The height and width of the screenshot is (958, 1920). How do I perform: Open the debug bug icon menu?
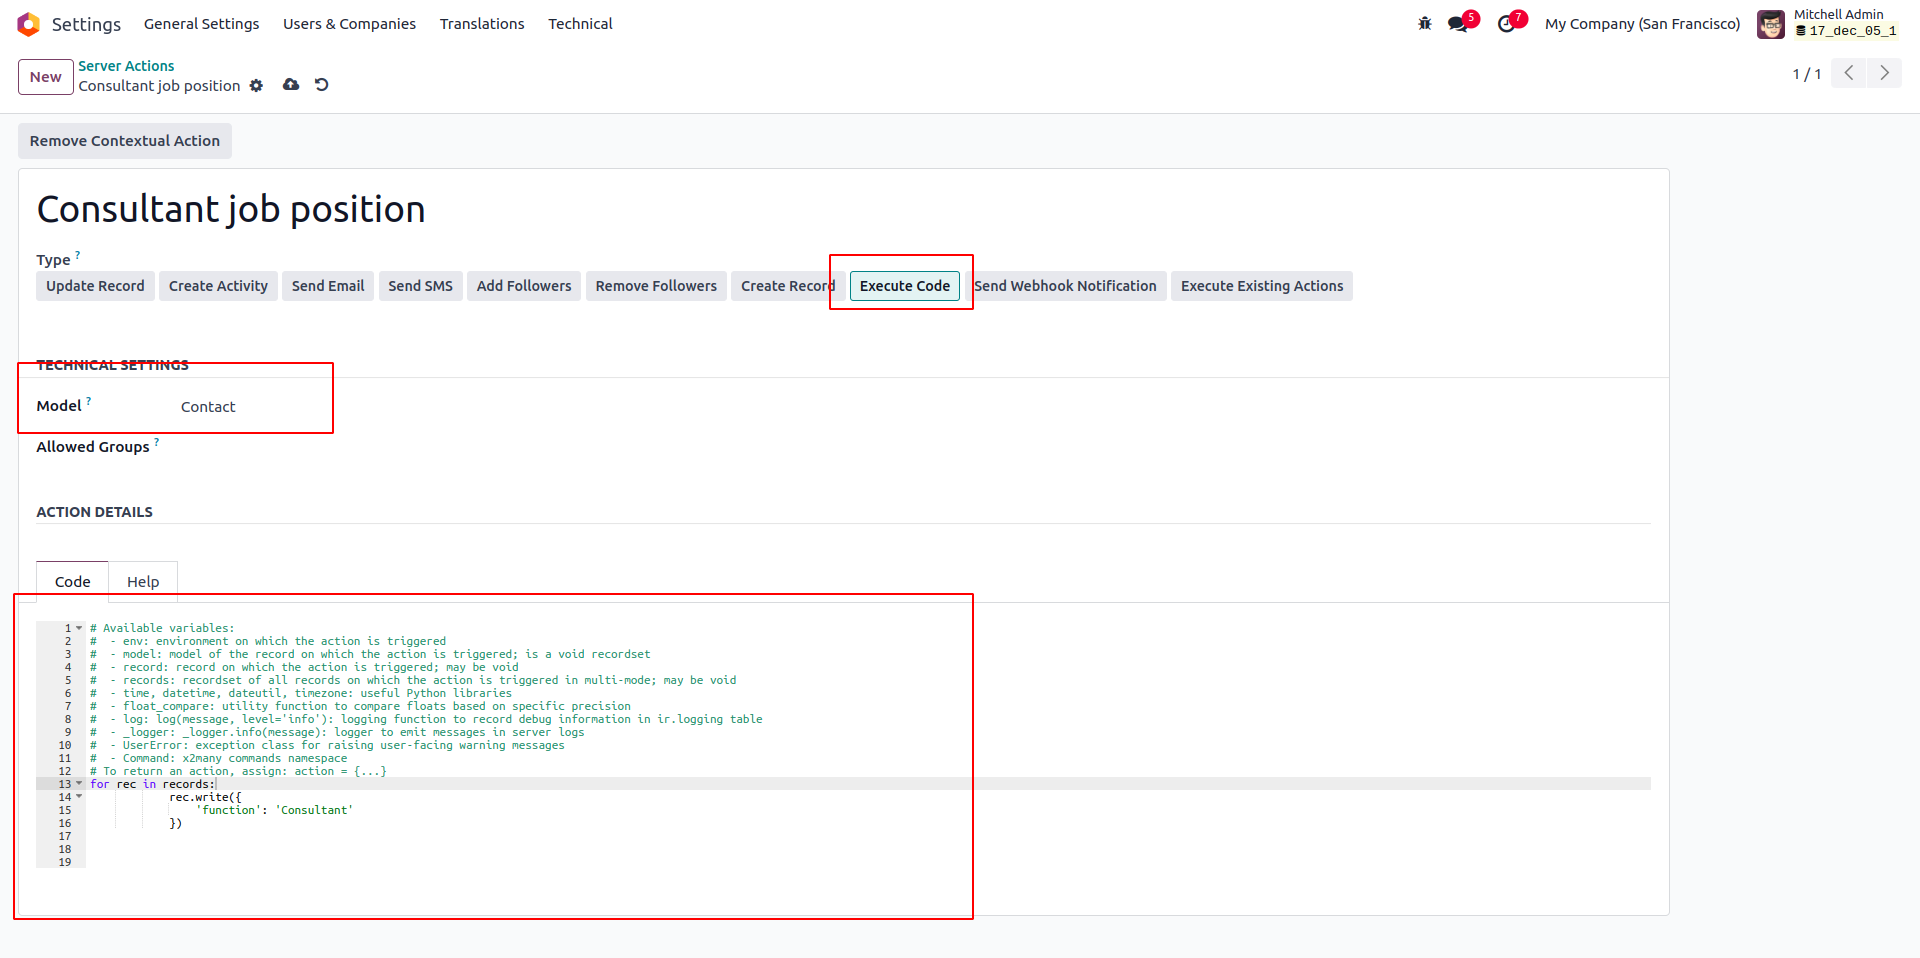(x=1424, y=24)
